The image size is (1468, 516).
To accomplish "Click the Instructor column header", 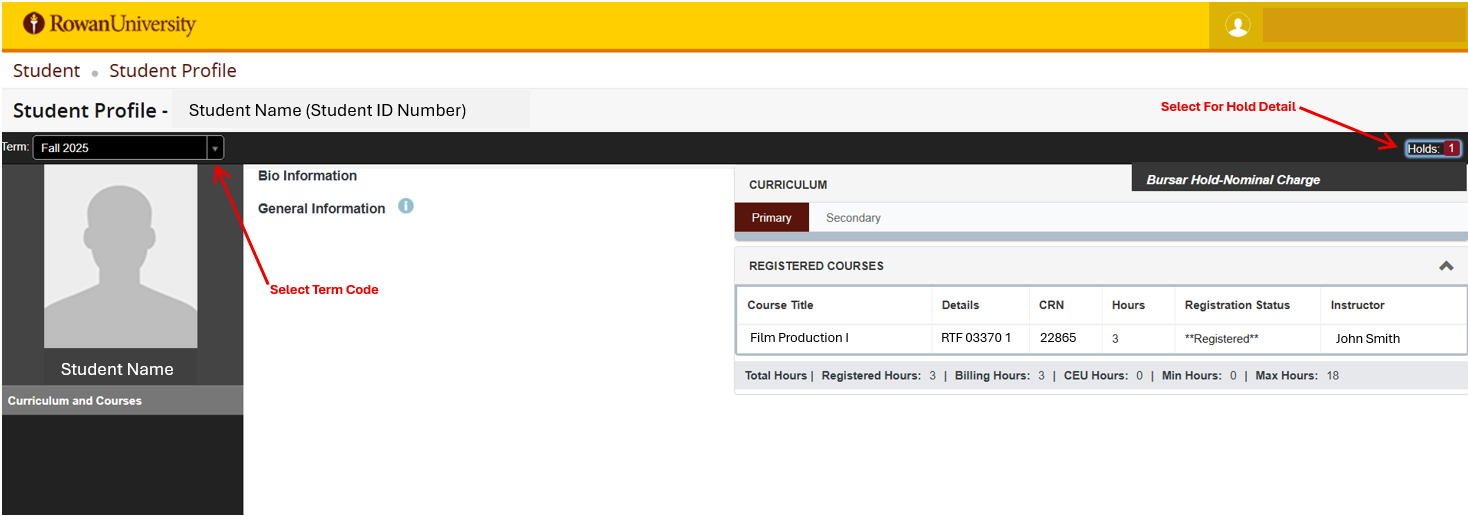I will pyautogui.click(x=1357, y=305).
